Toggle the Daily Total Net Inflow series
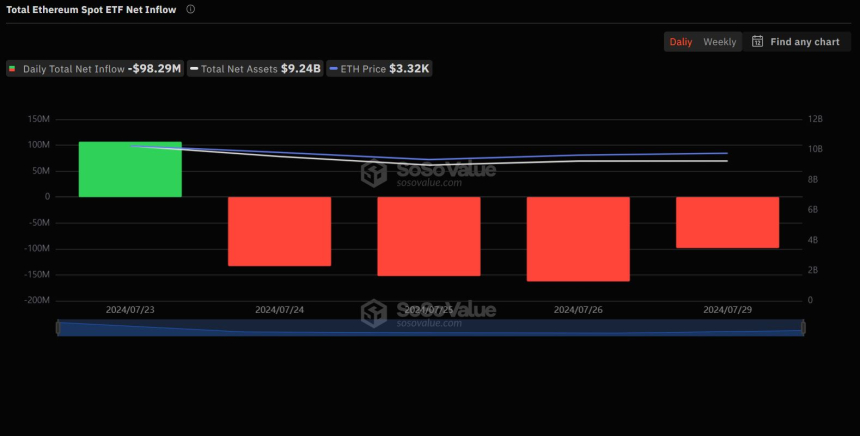 coord(95,69)
